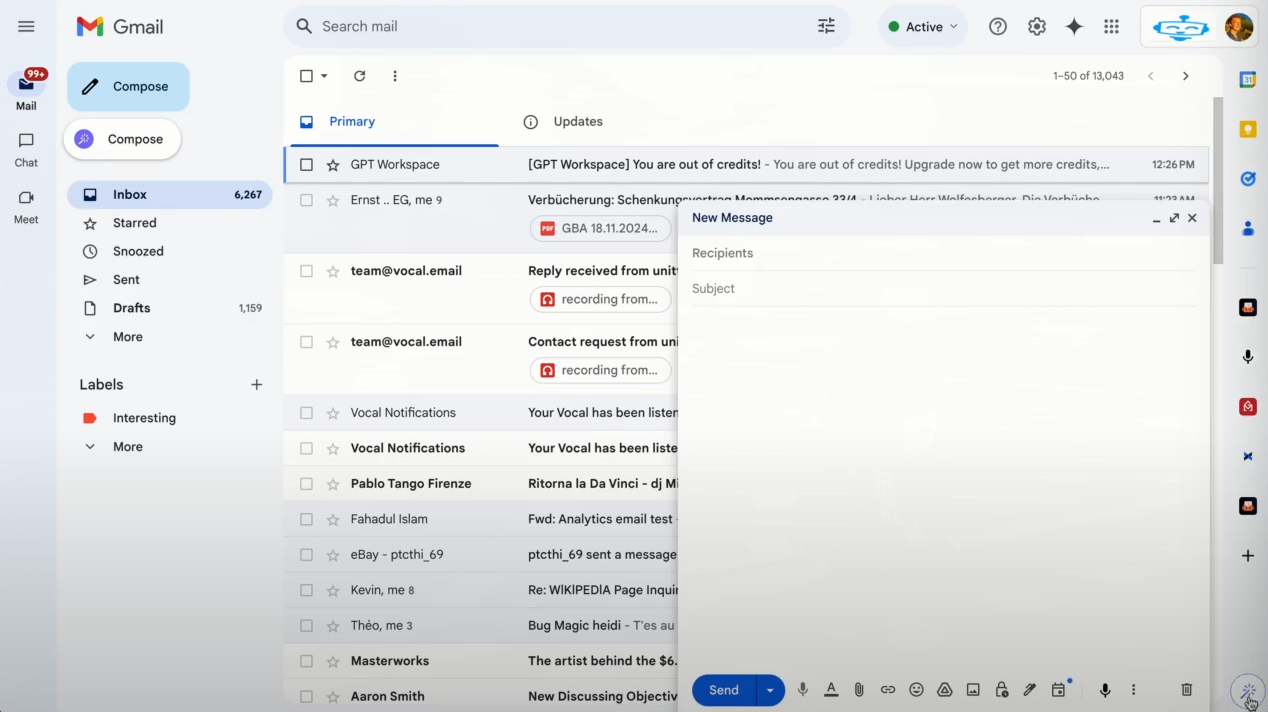
Task: Select the Fahadul Islam email checkbox
Action: click(307, 519)
